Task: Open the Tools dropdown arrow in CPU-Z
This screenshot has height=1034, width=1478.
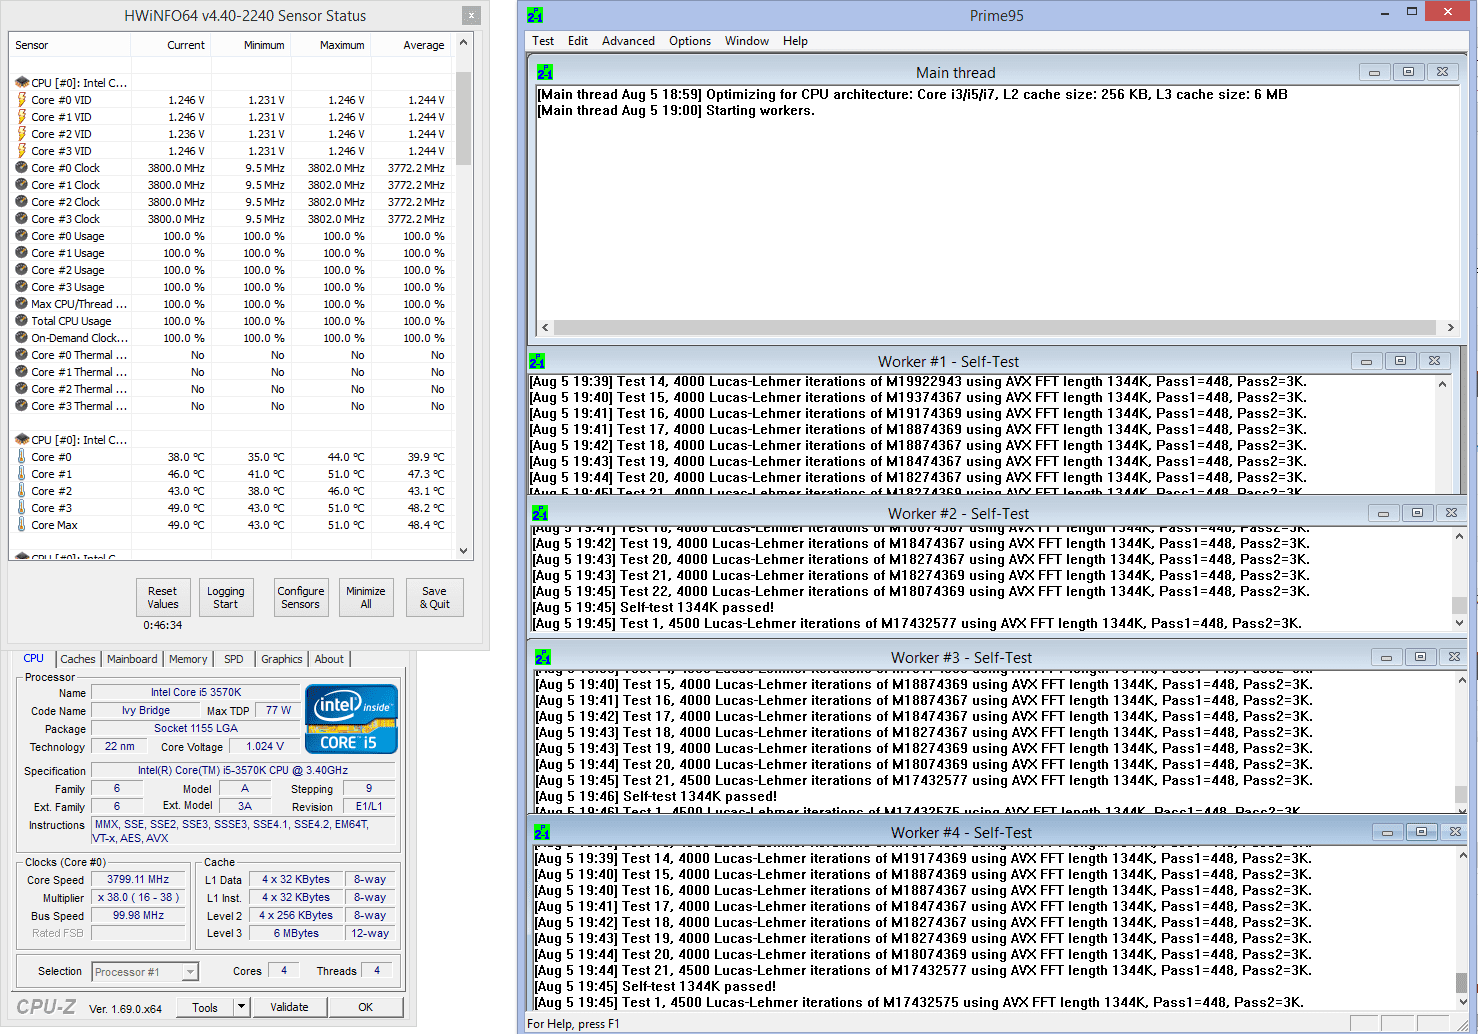Action: coord(241,1007)
